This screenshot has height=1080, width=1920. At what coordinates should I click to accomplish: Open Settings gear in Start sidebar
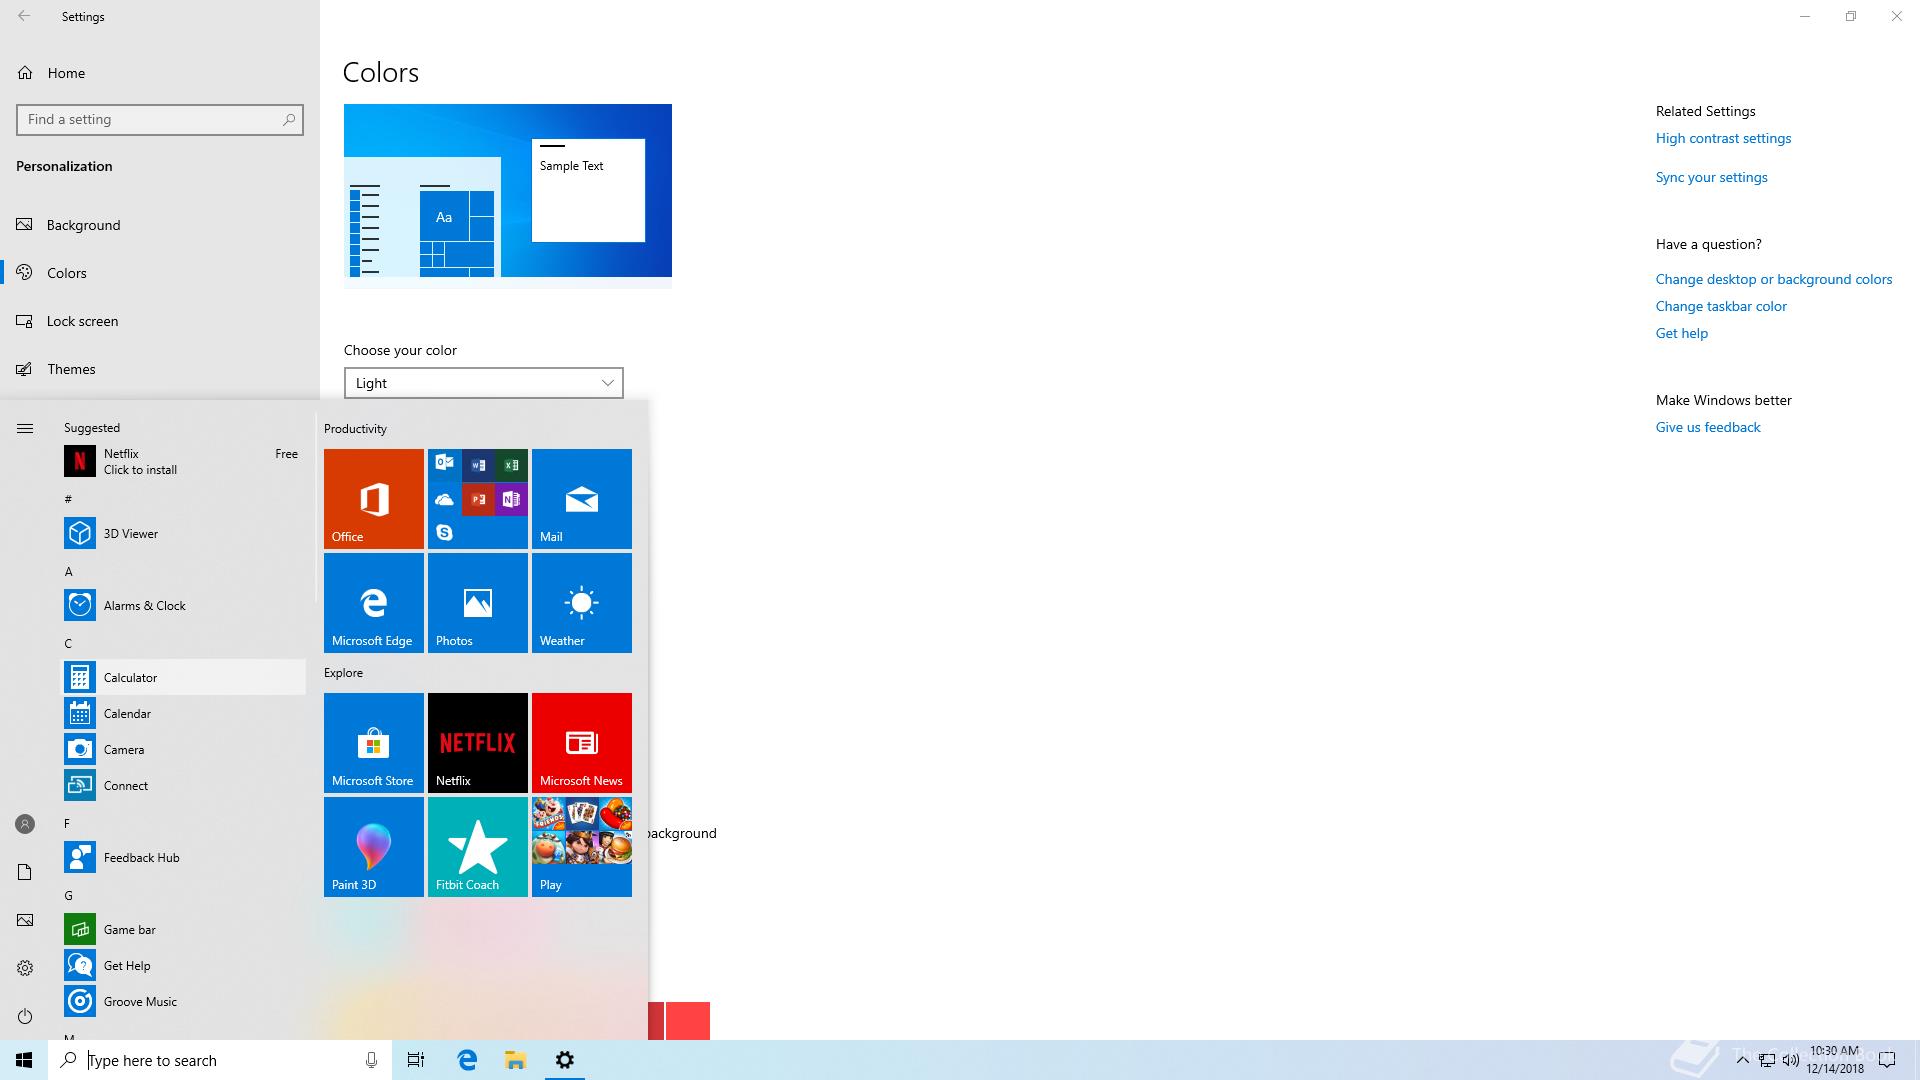(x=25, y=968)
